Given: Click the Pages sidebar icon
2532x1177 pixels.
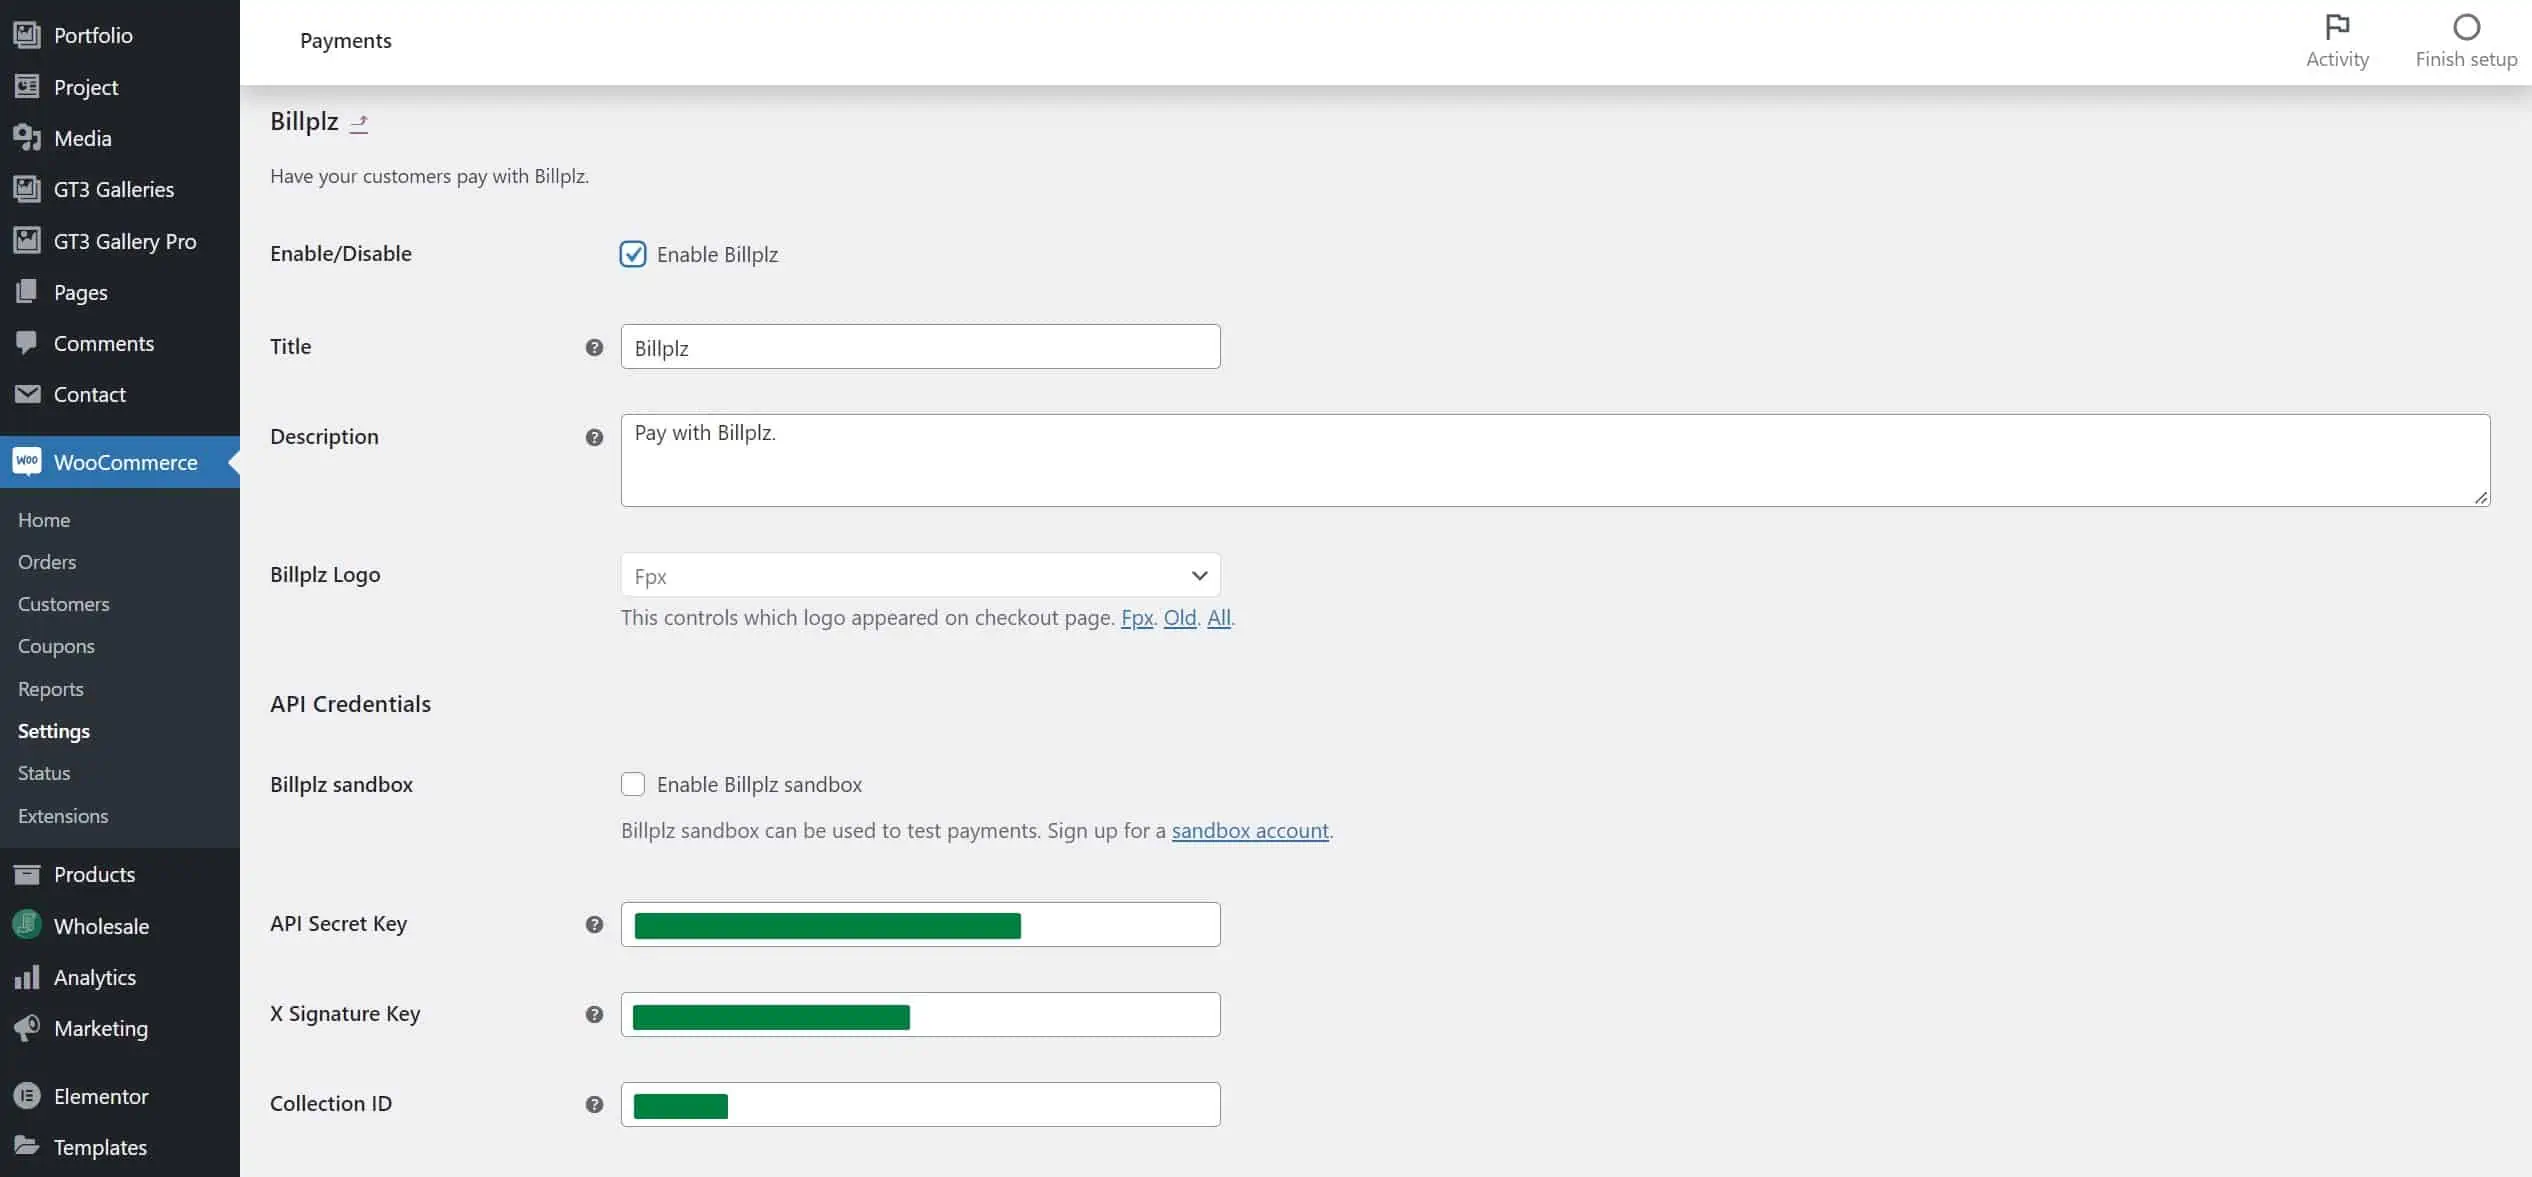Looking at the screenshot, I should coord(27,292).
